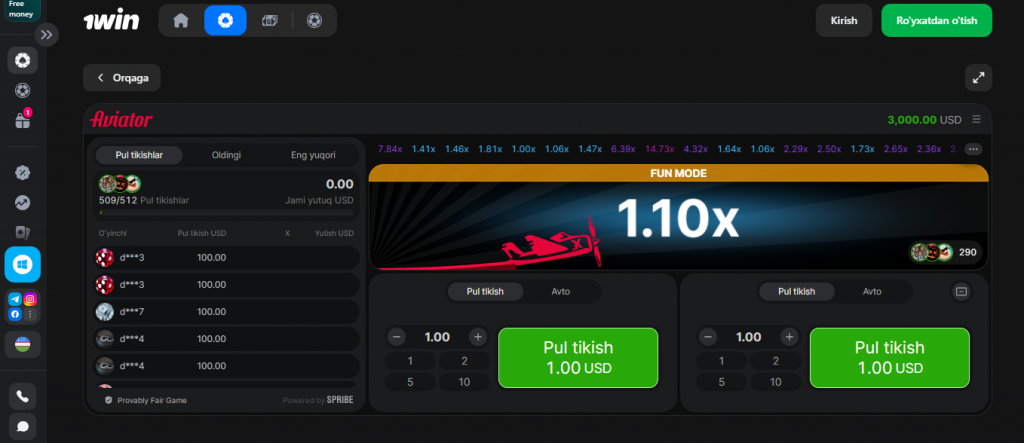Open the soccer ball icon in top nav
Image resolution: width=1024 pixels, height=443 pixels.
coord(314,20)
